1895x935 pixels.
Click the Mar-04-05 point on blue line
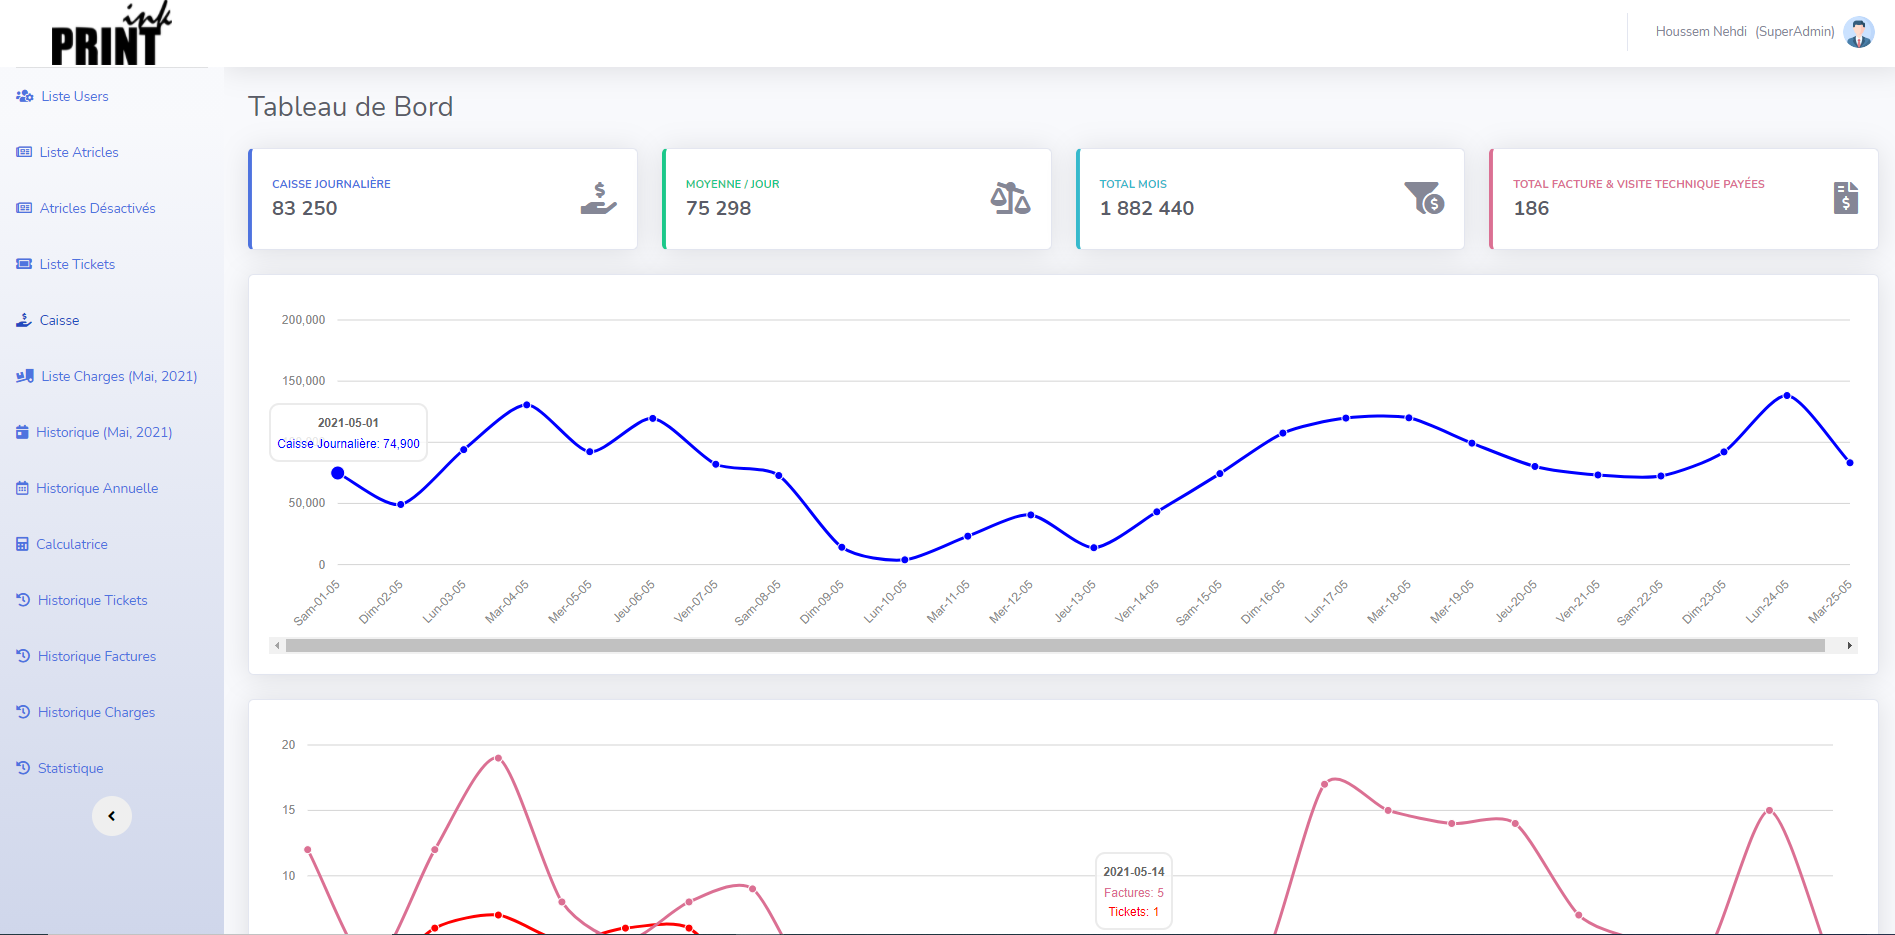point(527,405)
